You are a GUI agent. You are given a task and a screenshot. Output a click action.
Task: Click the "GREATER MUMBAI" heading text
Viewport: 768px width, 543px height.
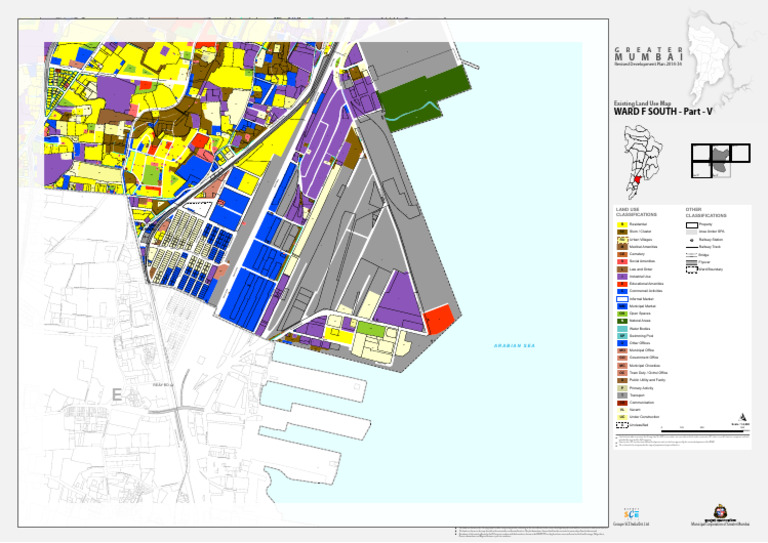(x=648, y=54)
